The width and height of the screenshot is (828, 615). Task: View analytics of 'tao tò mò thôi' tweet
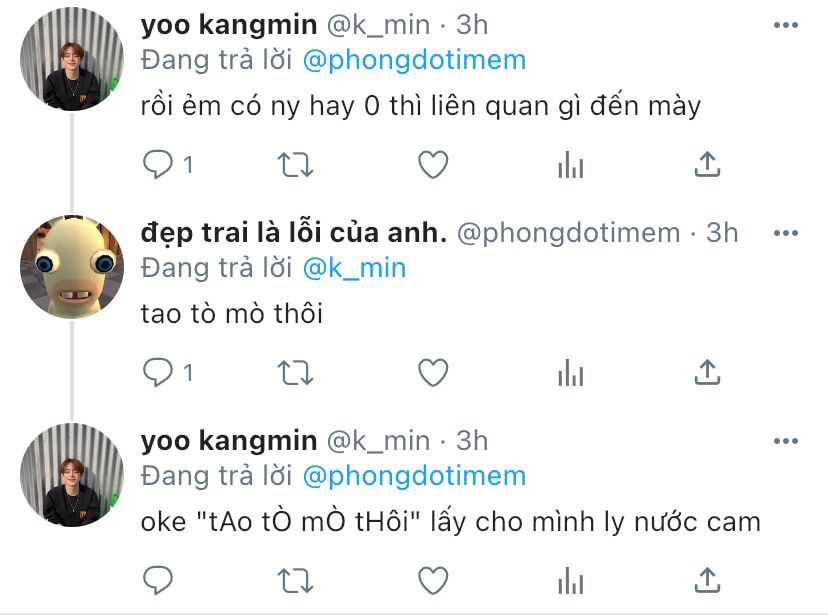(570, 372)
